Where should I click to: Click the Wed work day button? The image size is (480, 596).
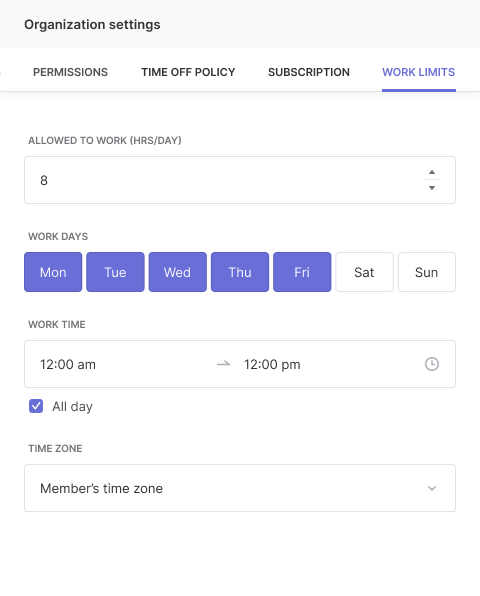tap(177, 272)
